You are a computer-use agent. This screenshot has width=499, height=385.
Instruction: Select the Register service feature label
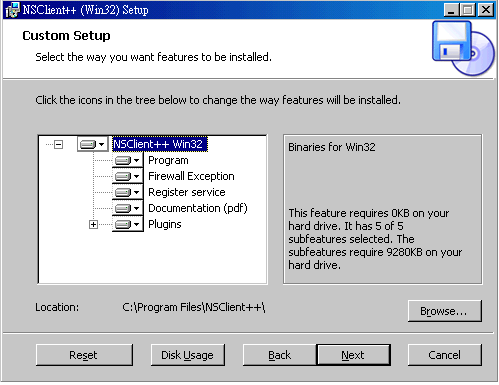pyautogui.click(x=187, y=192)
